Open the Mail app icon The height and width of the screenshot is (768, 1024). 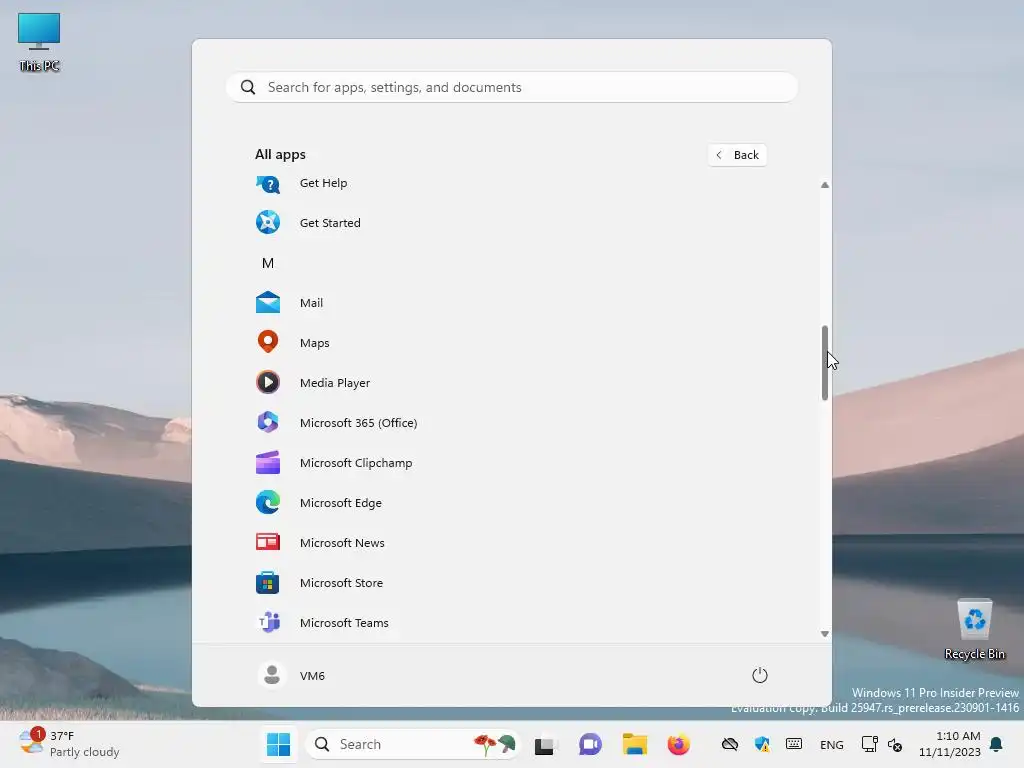[x=268, y=302]
